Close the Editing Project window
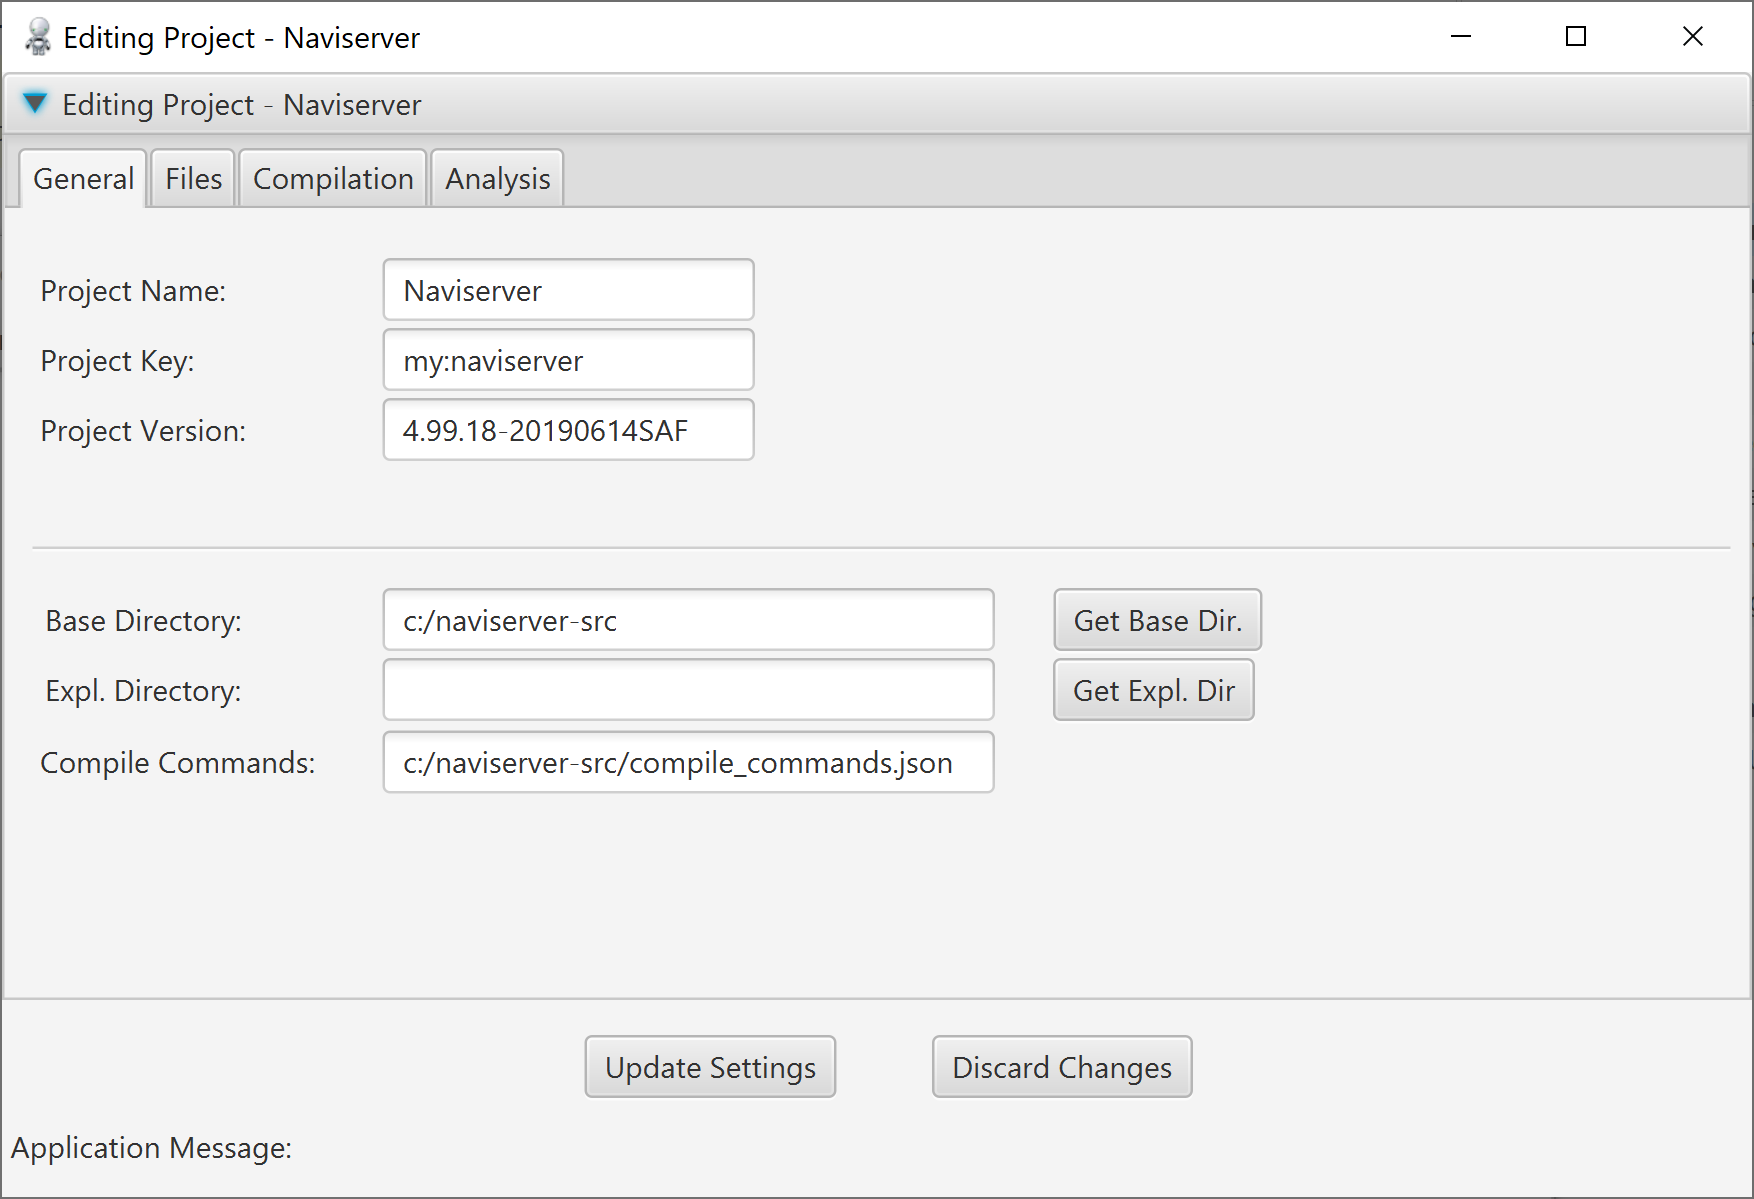 click(x=1692, y=37)
